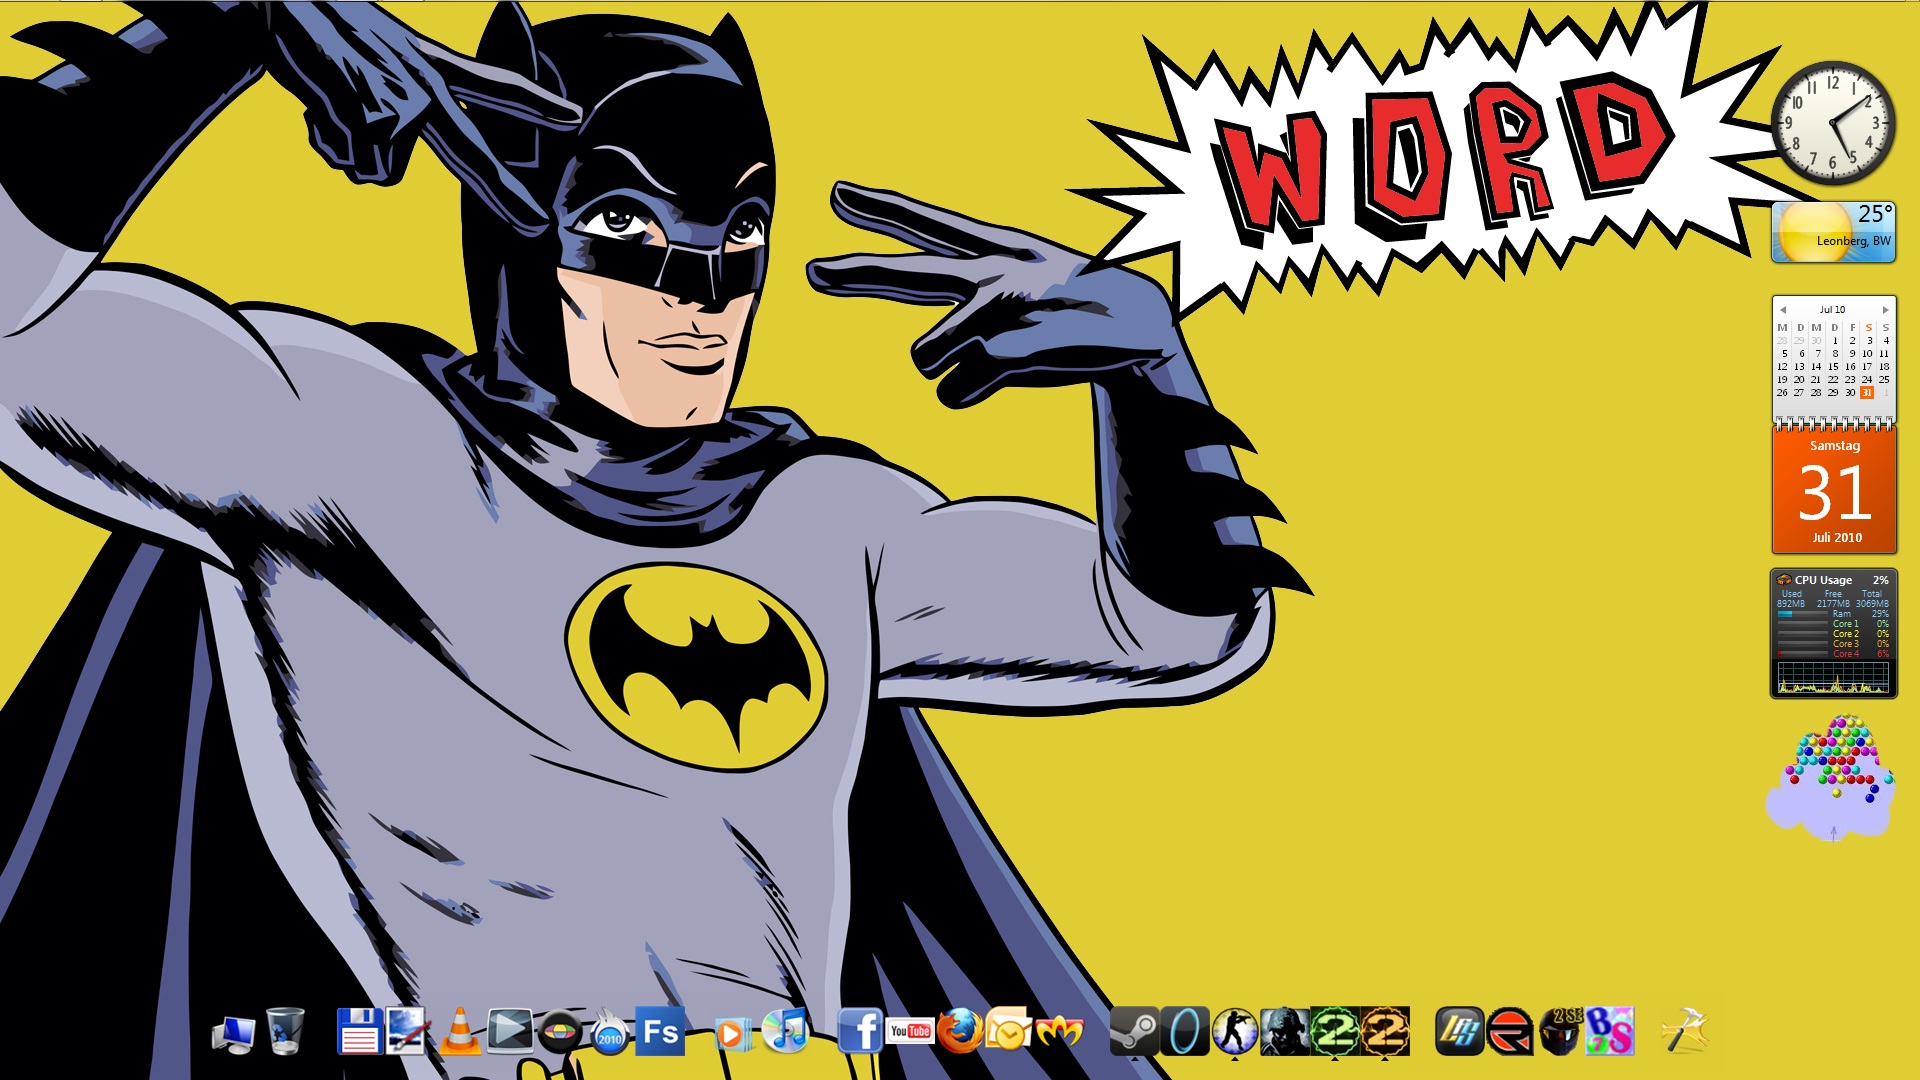Open Mozilla Firefox browser icon
This screenshot has width=1920, height=1080.
click(x=959, y=1032)
